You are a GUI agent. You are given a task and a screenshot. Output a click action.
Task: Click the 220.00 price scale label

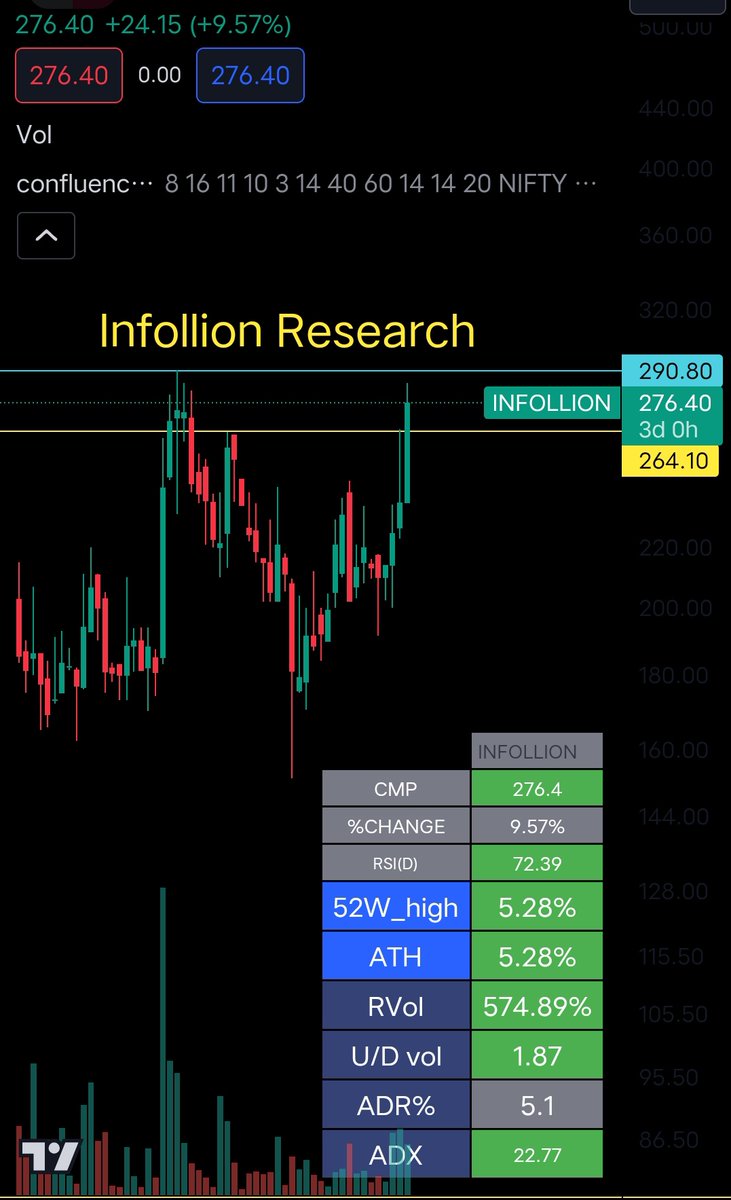[x=676, y=548]
